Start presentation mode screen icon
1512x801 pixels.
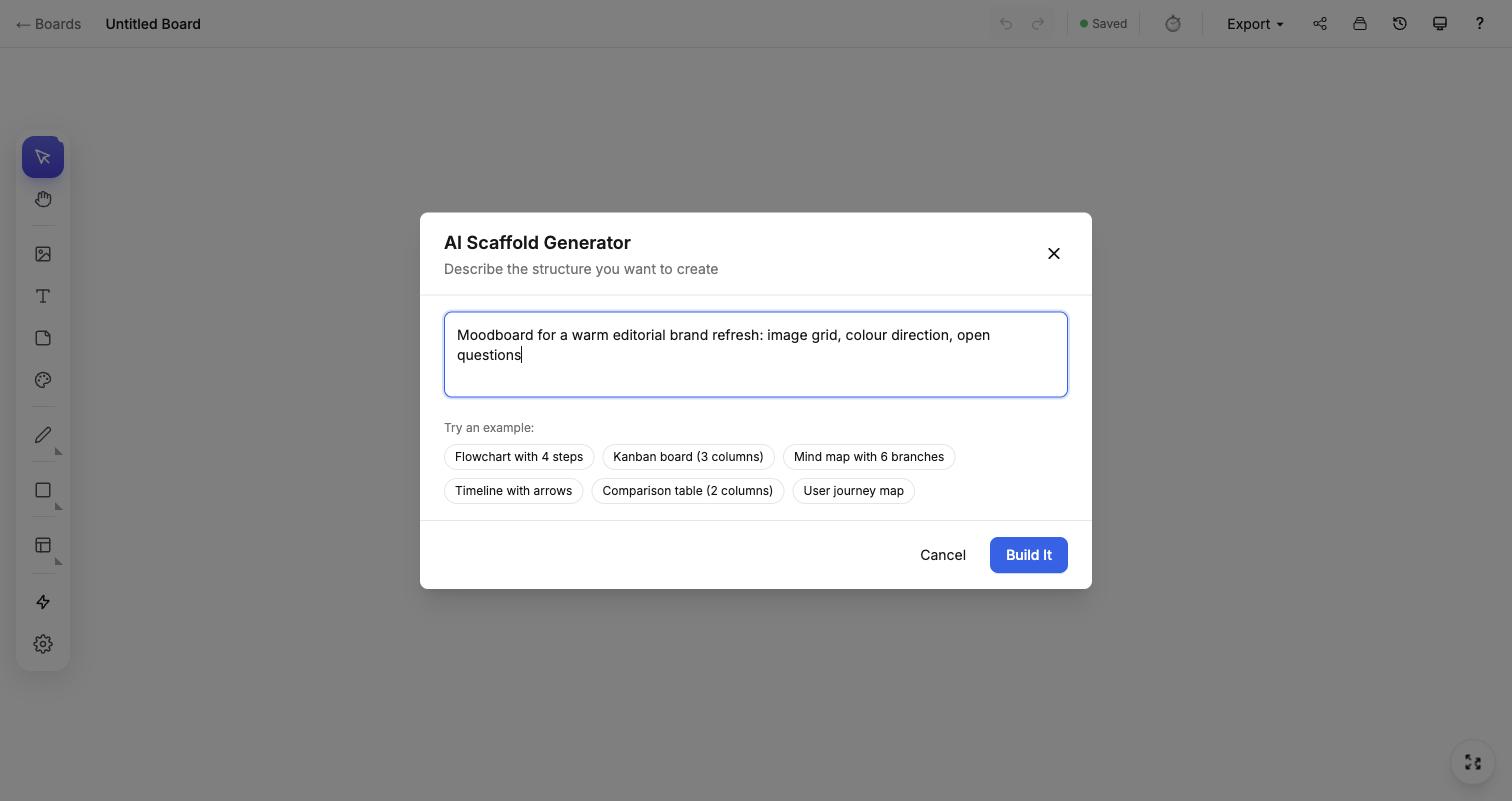point(1440,24)
